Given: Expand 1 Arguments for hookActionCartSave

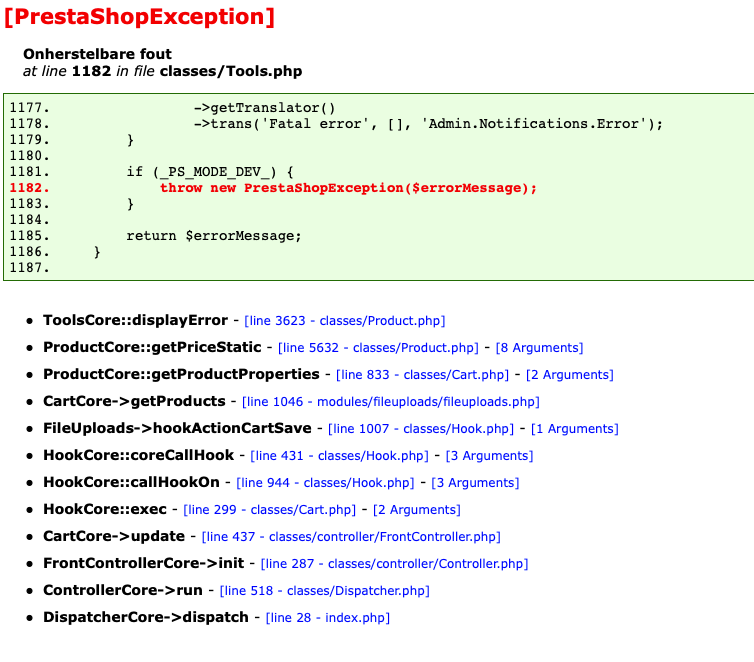Looking at the screenshot, I should click(x=575, y=428).
